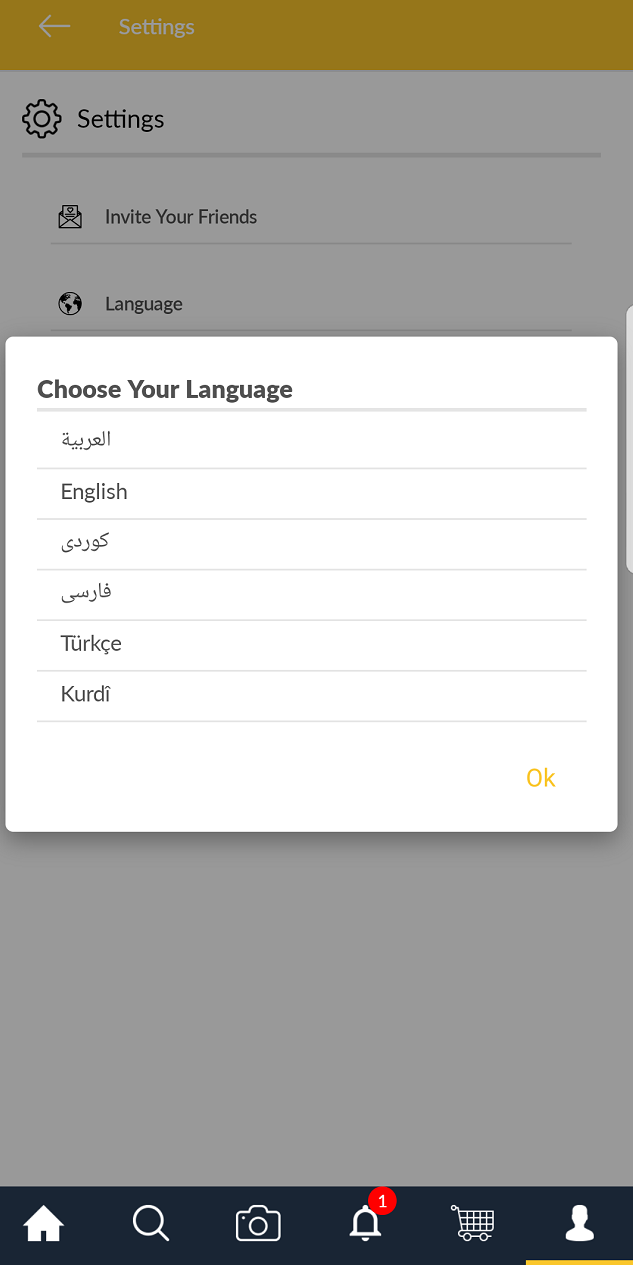
Task: Confirm selection with the Ok button
Action: tap(540, 778)
